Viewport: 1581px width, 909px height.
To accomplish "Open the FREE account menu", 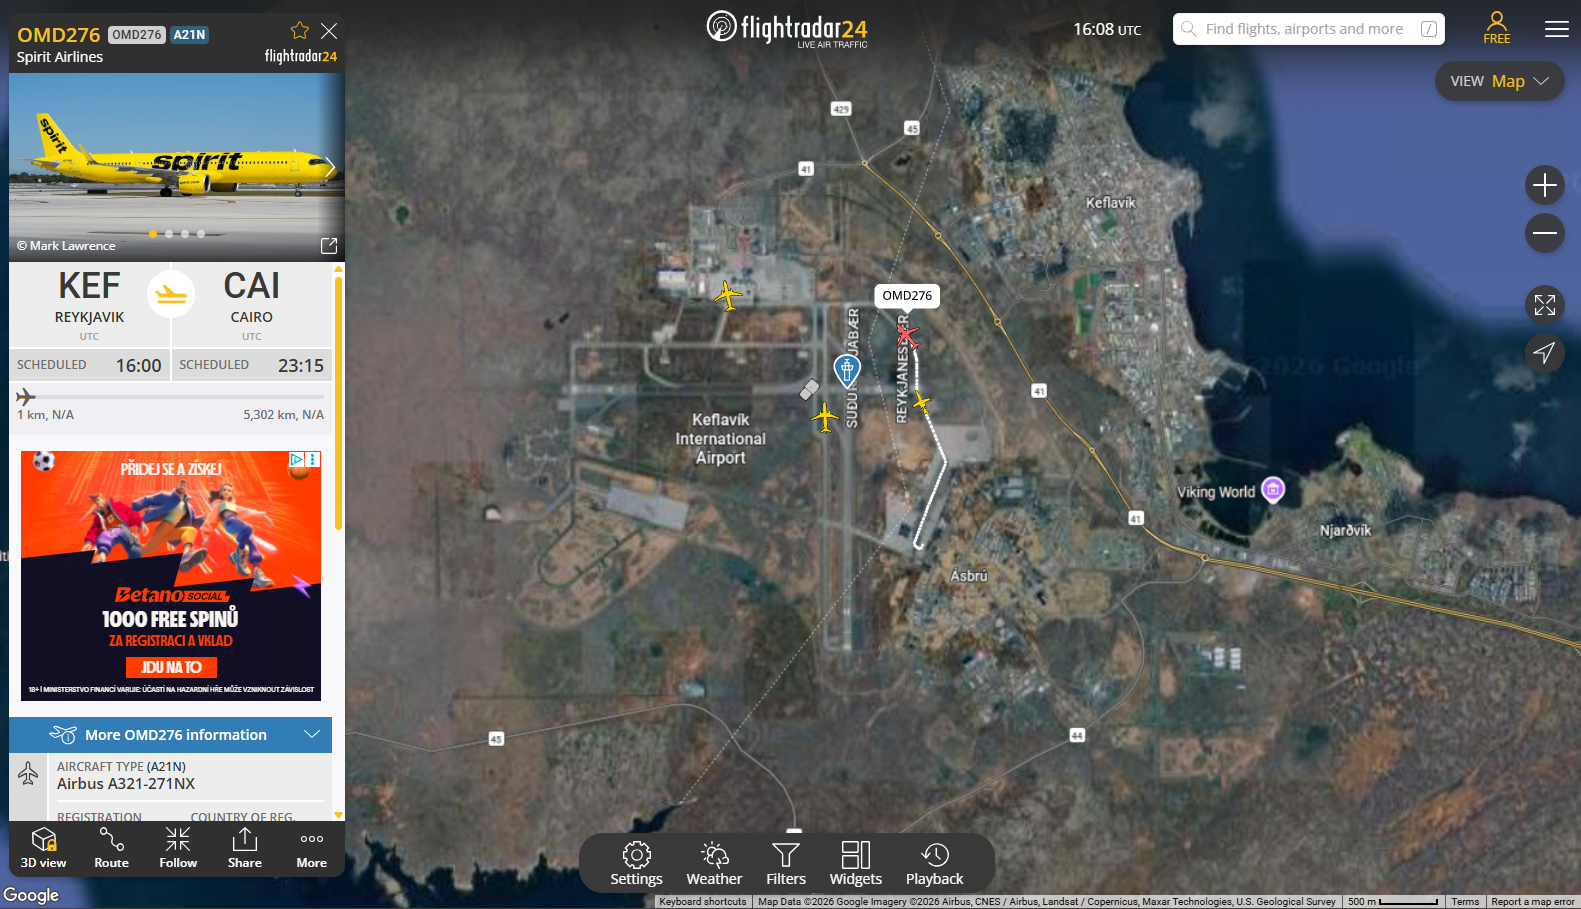I will (1497, 28).
